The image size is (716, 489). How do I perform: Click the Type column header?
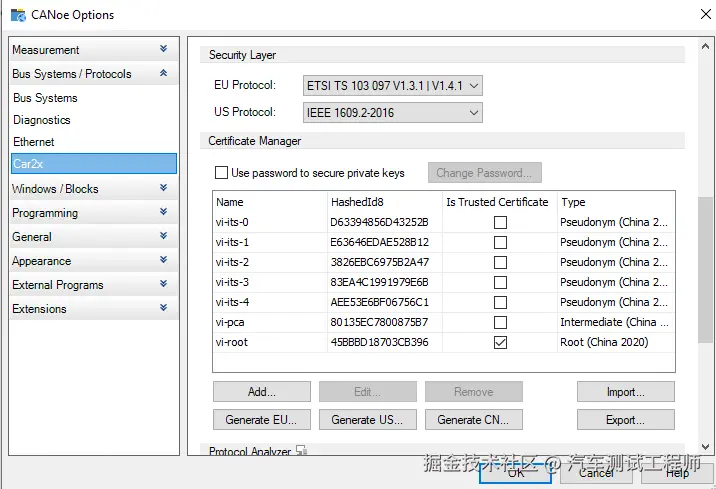coord(616,202)
